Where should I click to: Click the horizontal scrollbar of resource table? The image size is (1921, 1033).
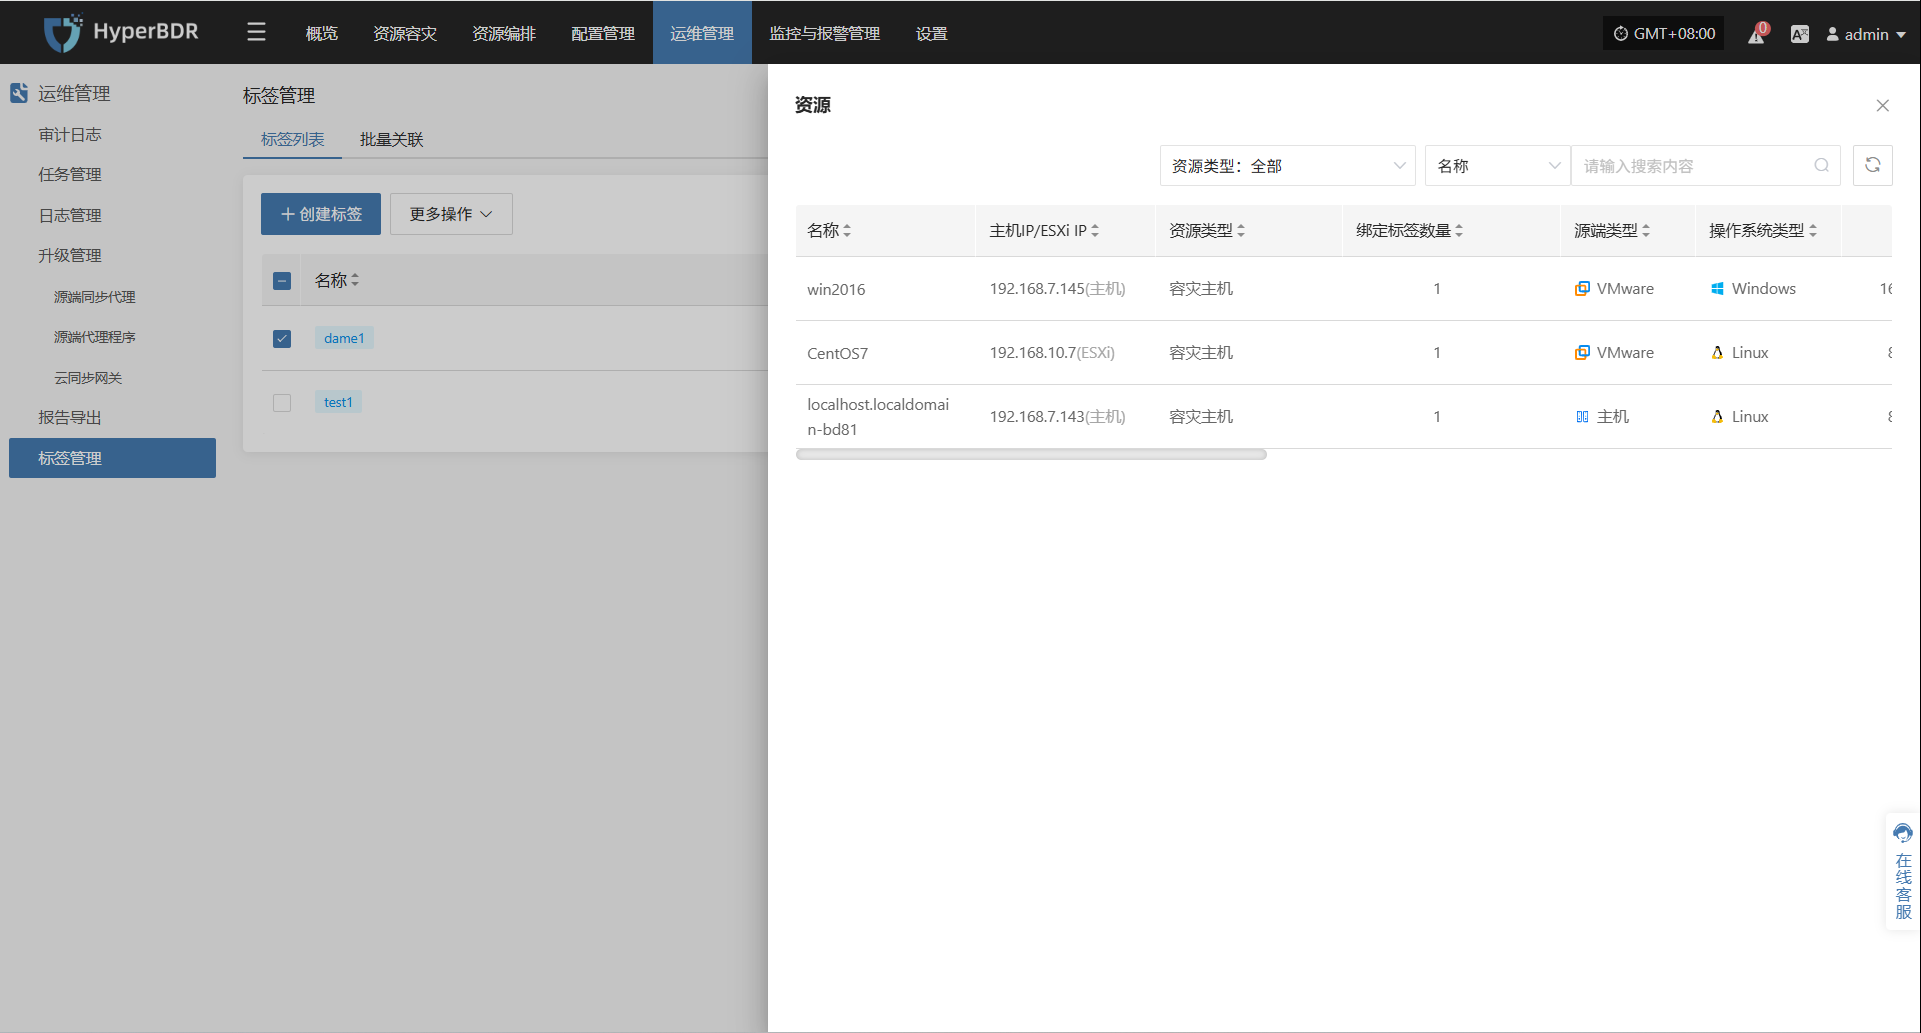pos(1031,454)
